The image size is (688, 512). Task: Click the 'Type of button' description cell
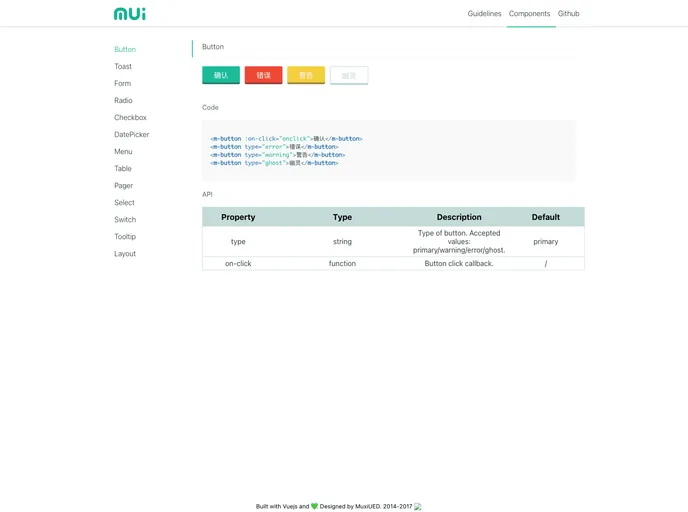click(459, 242)
